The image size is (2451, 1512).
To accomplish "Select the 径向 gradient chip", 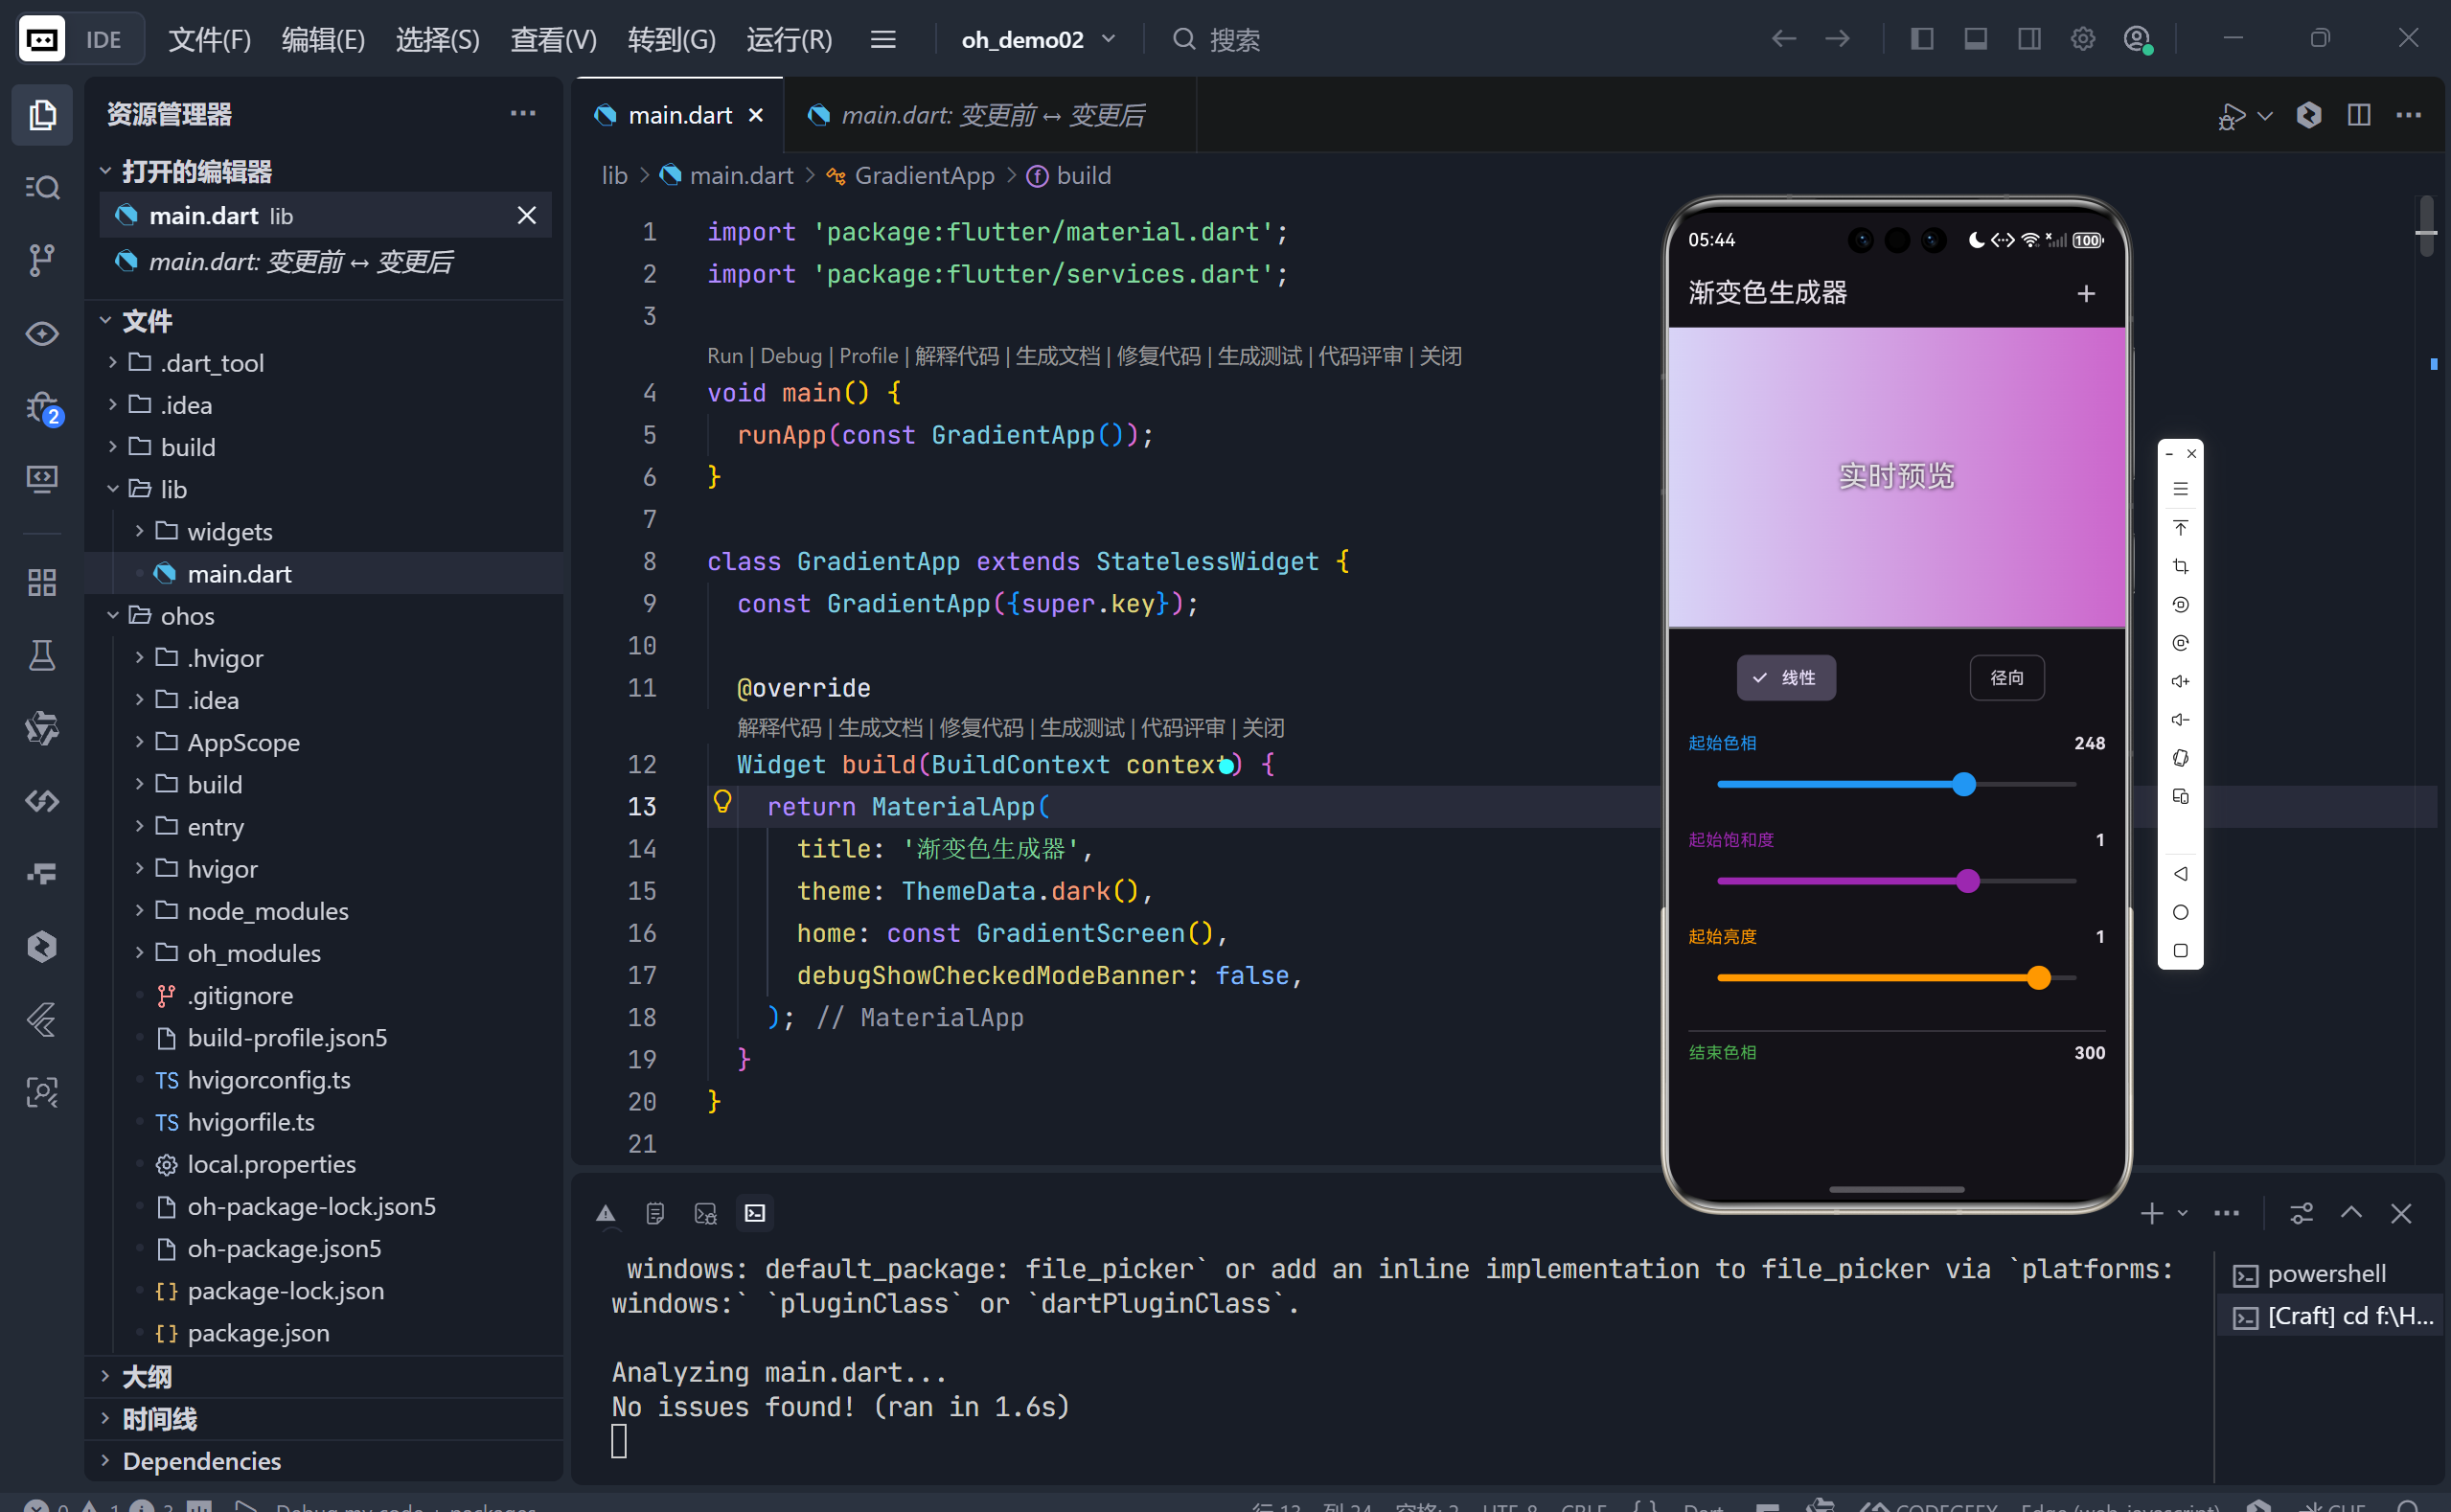I will 2006,678.
